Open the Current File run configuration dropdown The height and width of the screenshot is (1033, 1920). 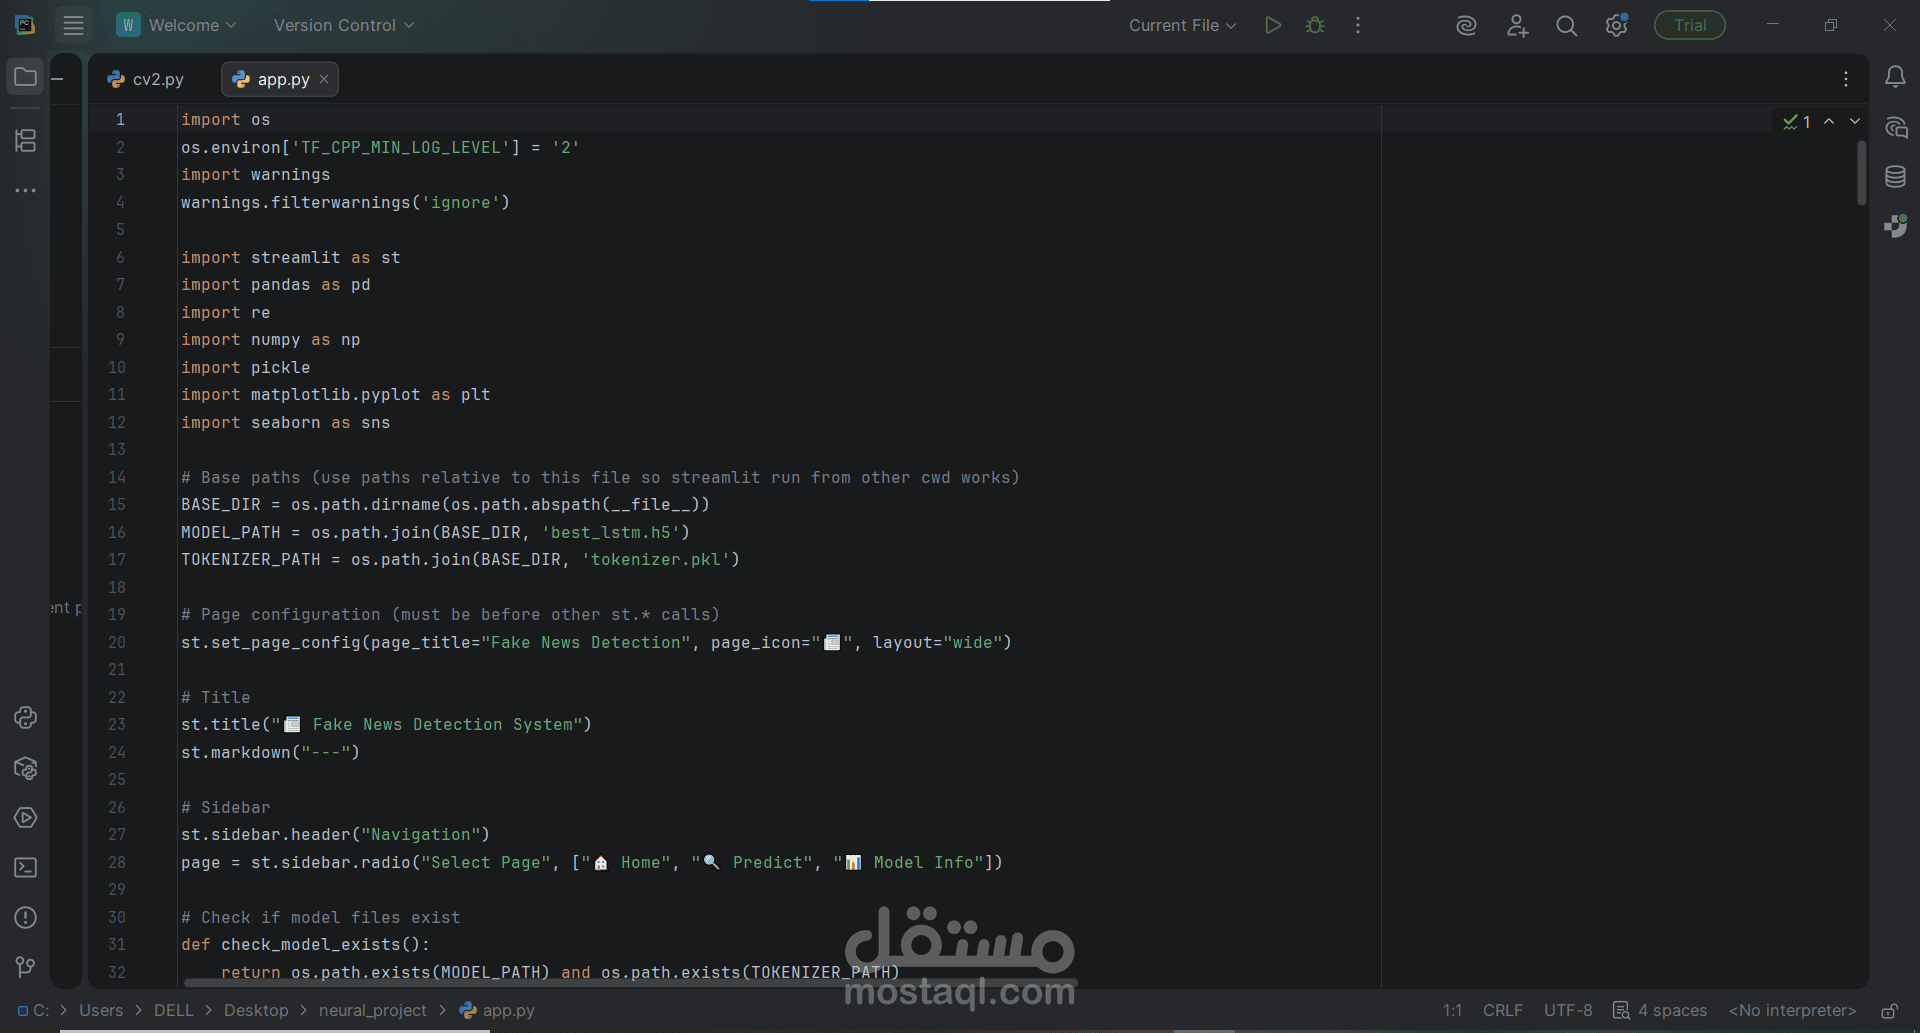pyautogui.click(x=1181, y=25)
